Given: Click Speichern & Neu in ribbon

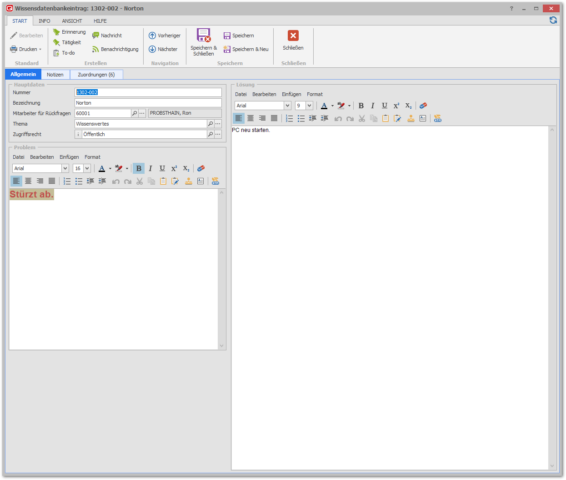Looking at the screenshot, I should (x=246, y=49).
